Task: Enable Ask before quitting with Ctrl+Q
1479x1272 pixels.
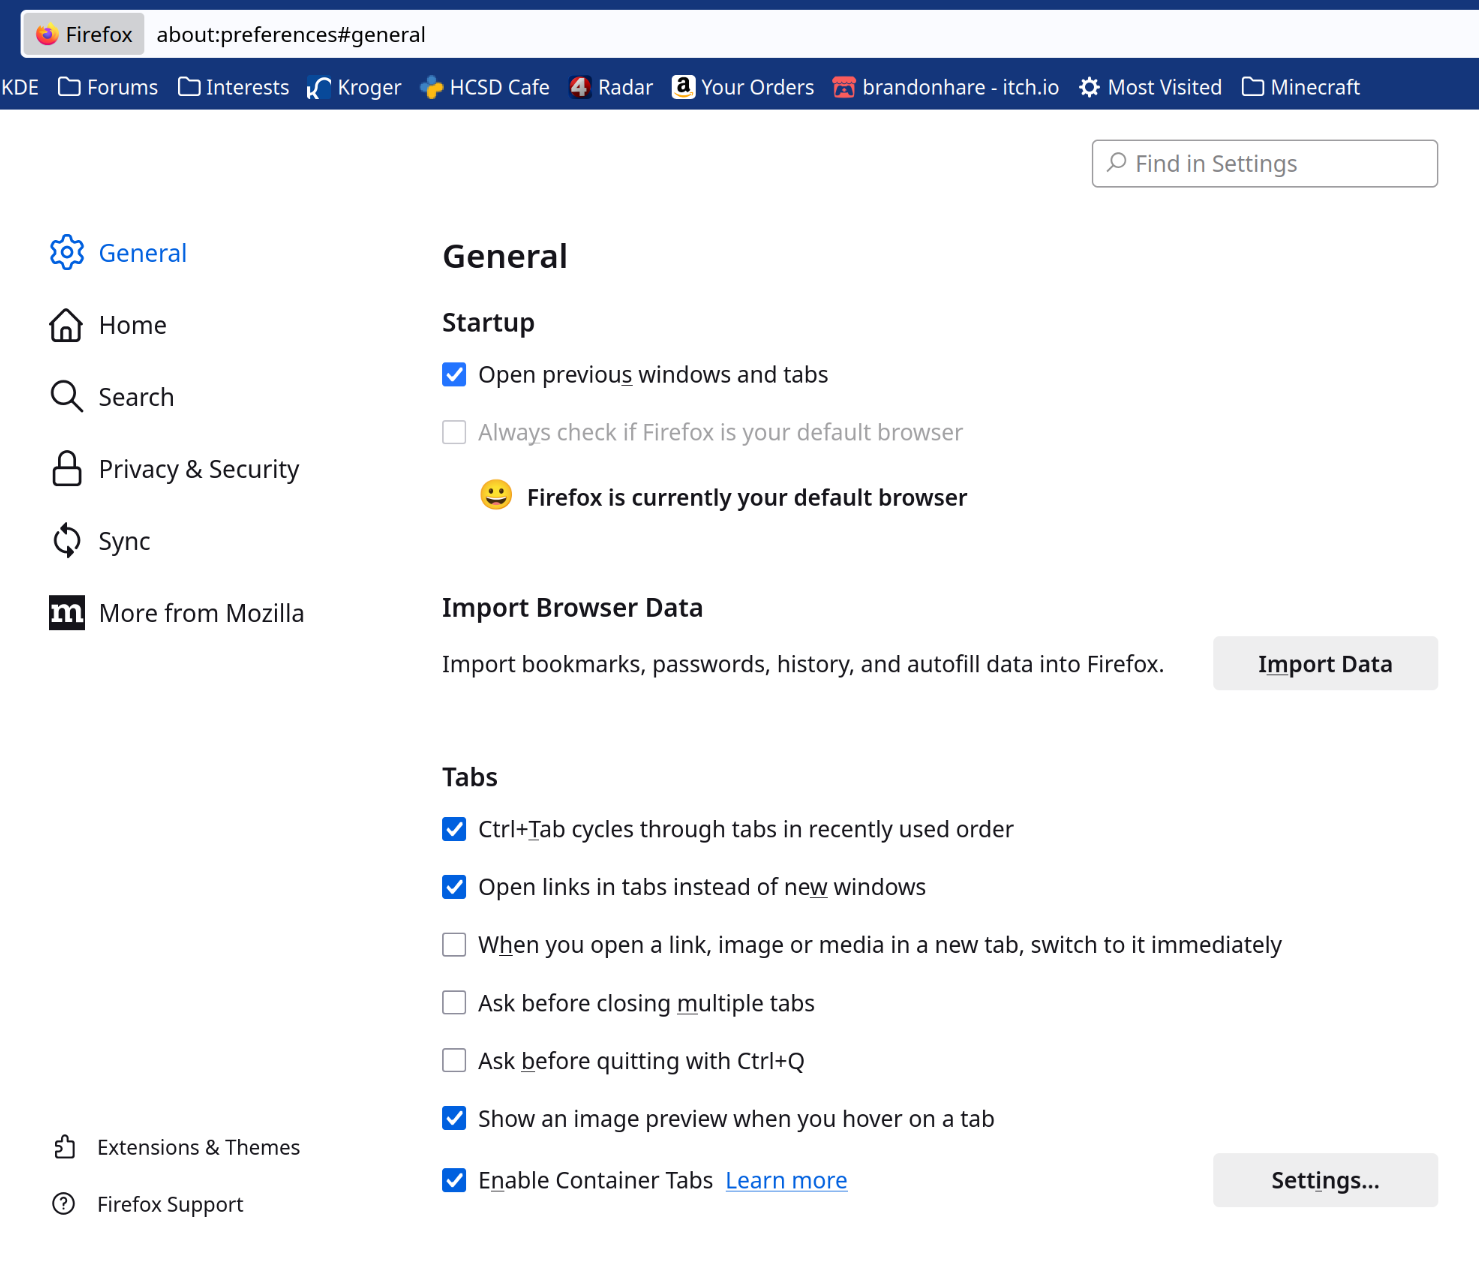Action: click(454, 1061)
